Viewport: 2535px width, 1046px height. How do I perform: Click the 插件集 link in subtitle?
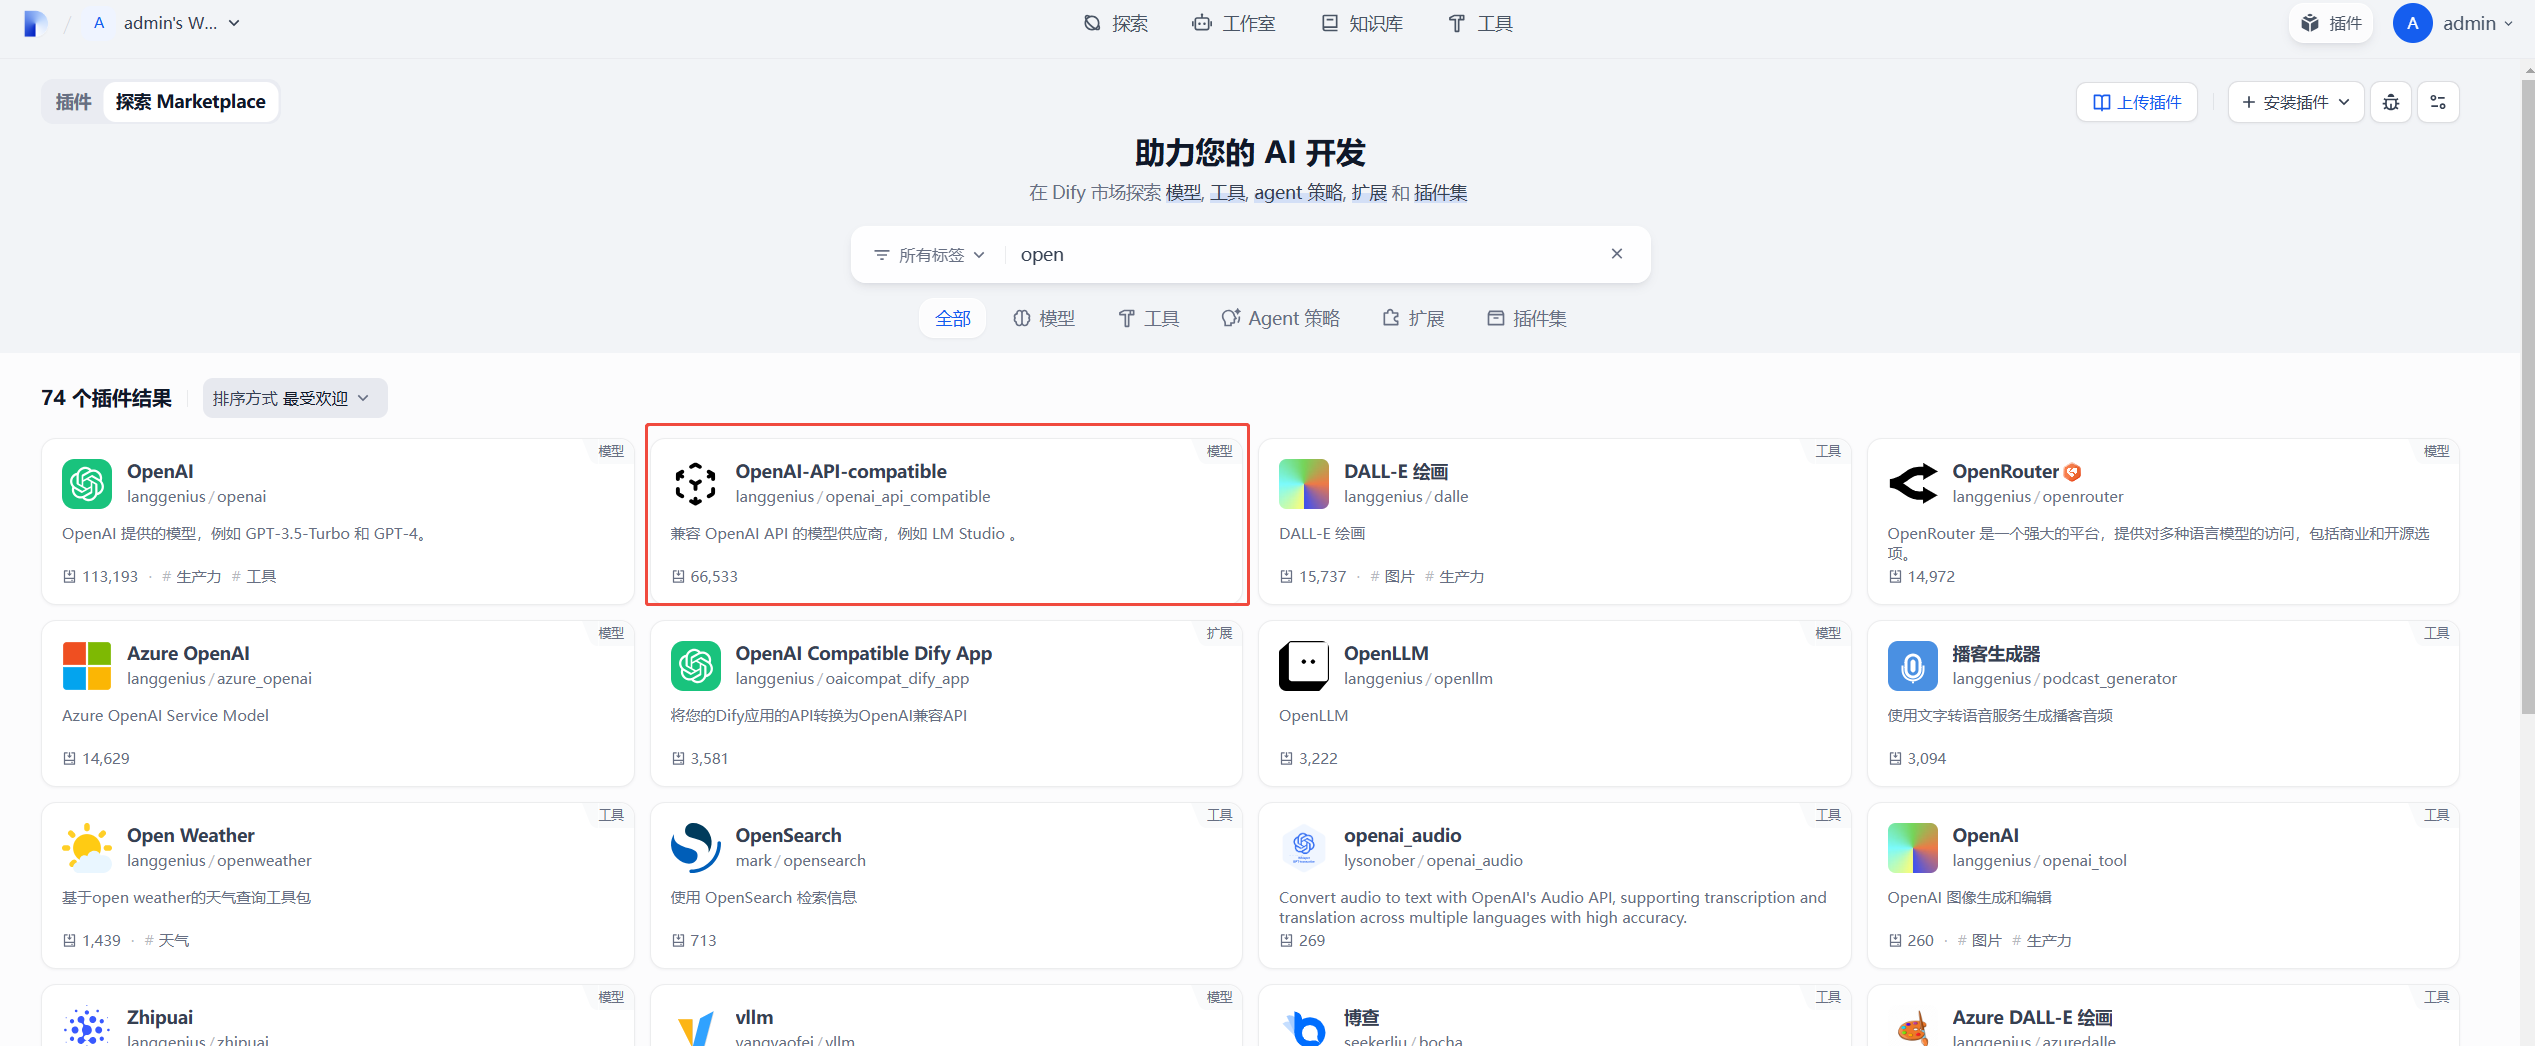(1440, 192)
